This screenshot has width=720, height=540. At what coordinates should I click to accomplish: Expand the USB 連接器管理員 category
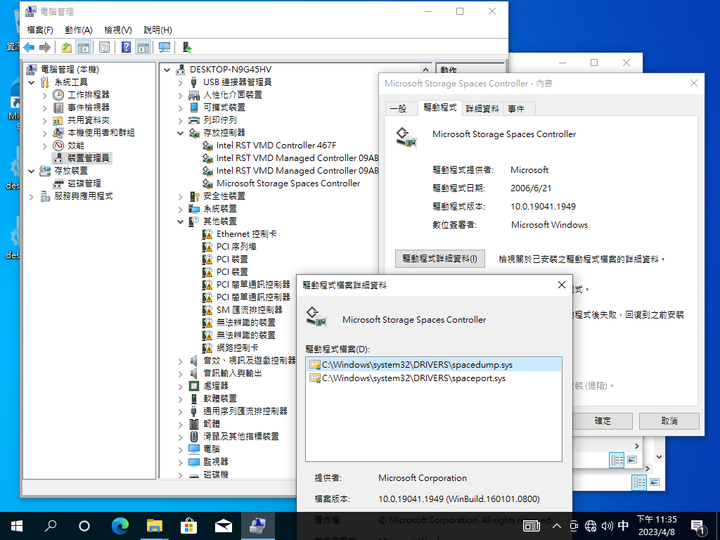[180, 83]
